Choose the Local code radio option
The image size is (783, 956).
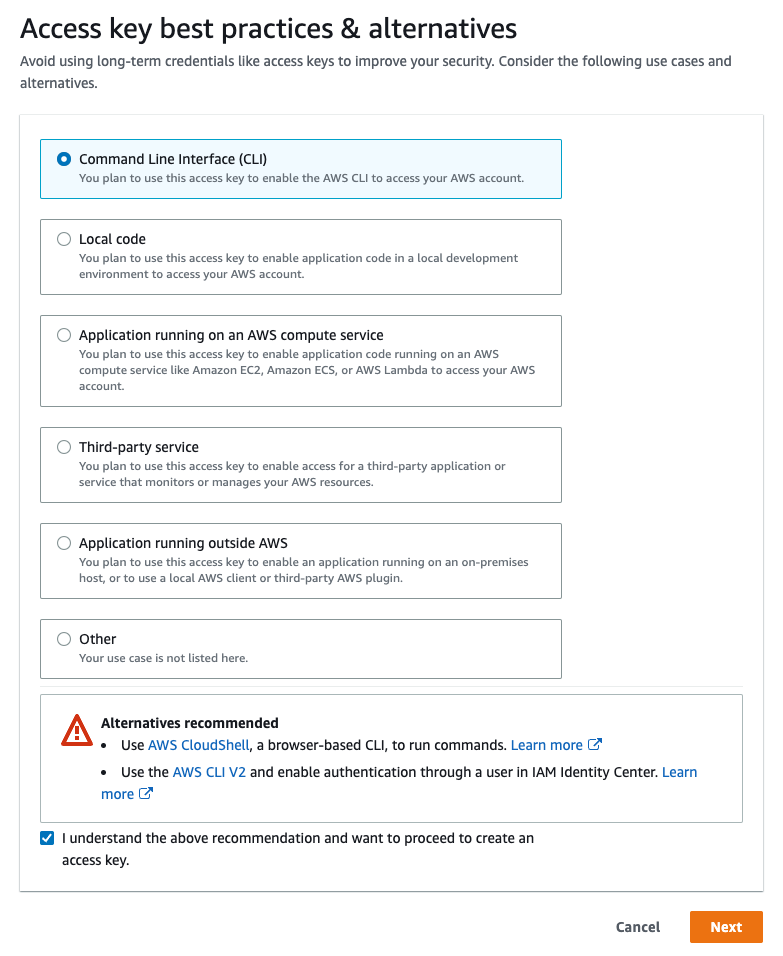63,239
